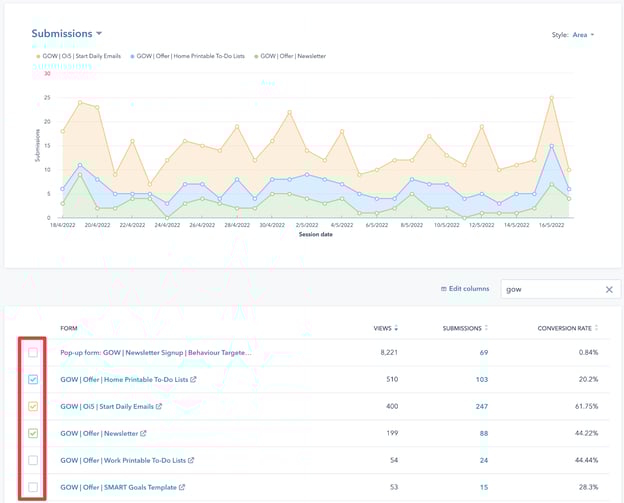Screen dimensions: 624x503
Task: Toggle the blue Home Printable To-Do Lists legend dot
Action: [x=131, y=56]
